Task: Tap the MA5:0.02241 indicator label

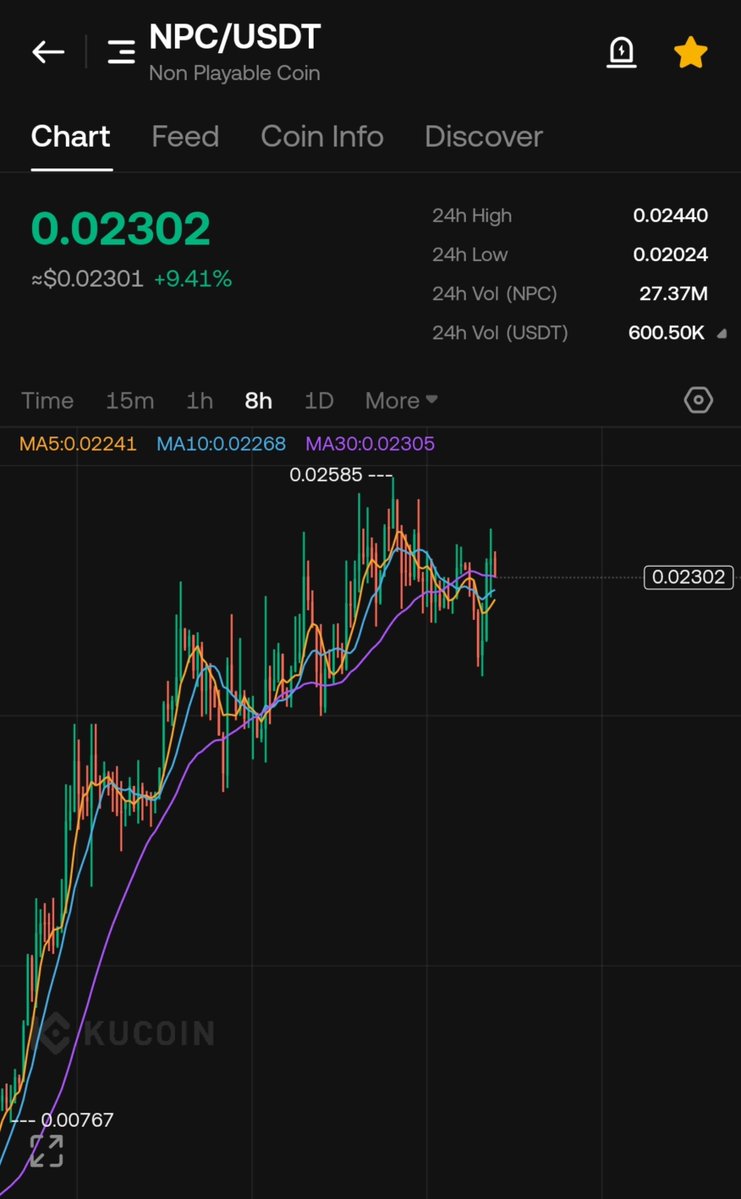Action: pyautogui.click(x=78, y=444)
